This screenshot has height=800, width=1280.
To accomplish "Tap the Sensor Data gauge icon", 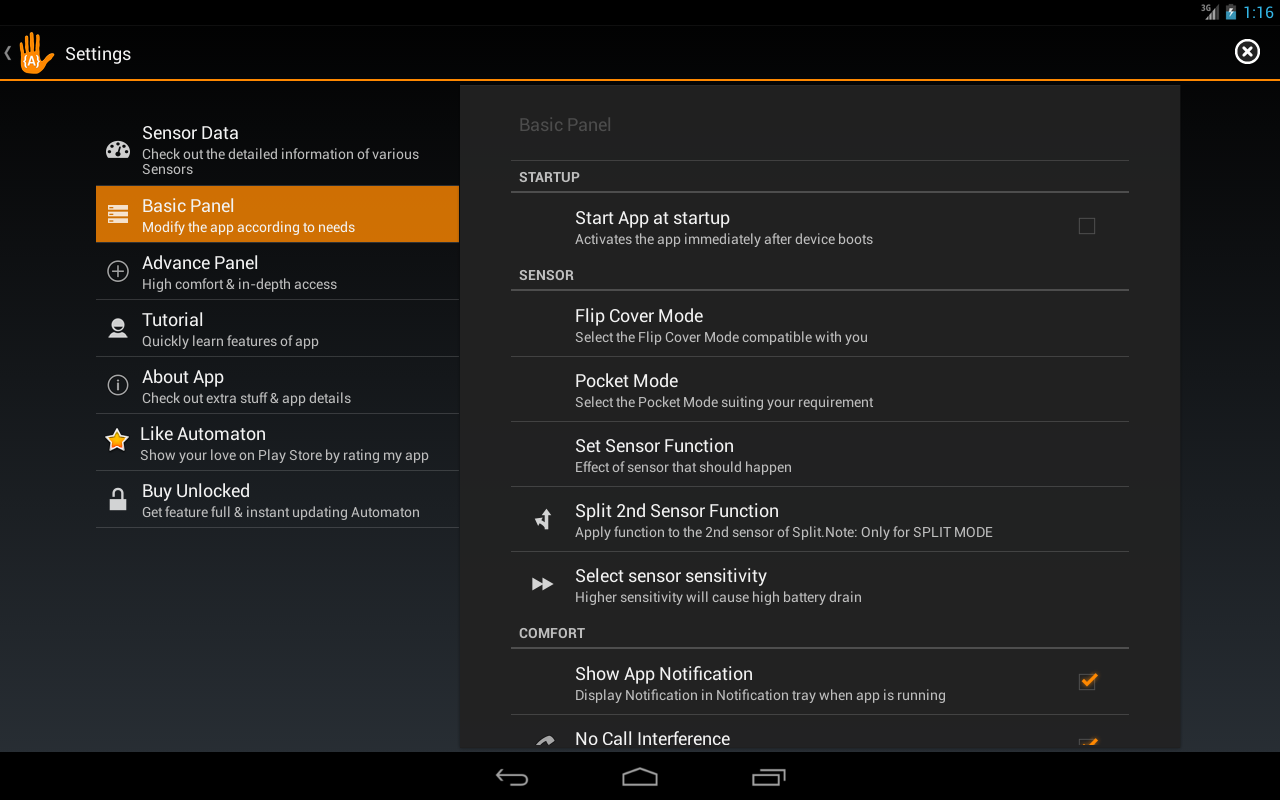I will coord(118,150).
